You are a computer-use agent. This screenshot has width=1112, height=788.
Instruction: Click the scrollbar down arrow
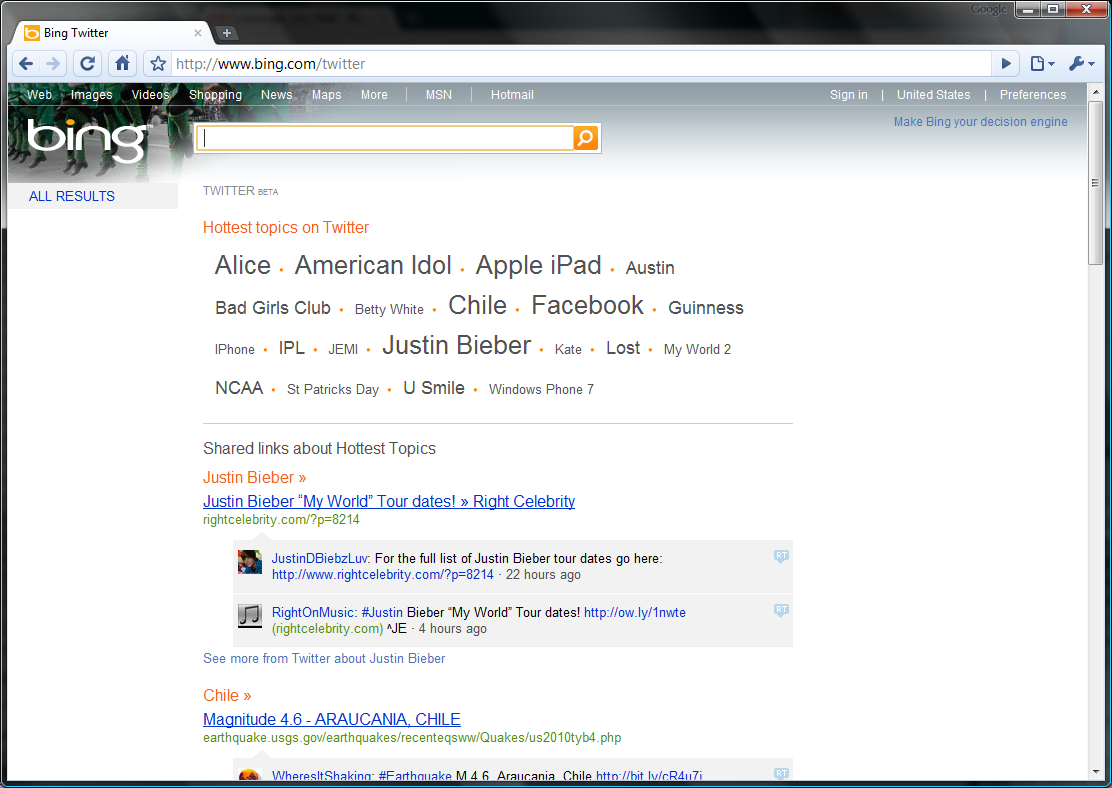coord(1096,772)
